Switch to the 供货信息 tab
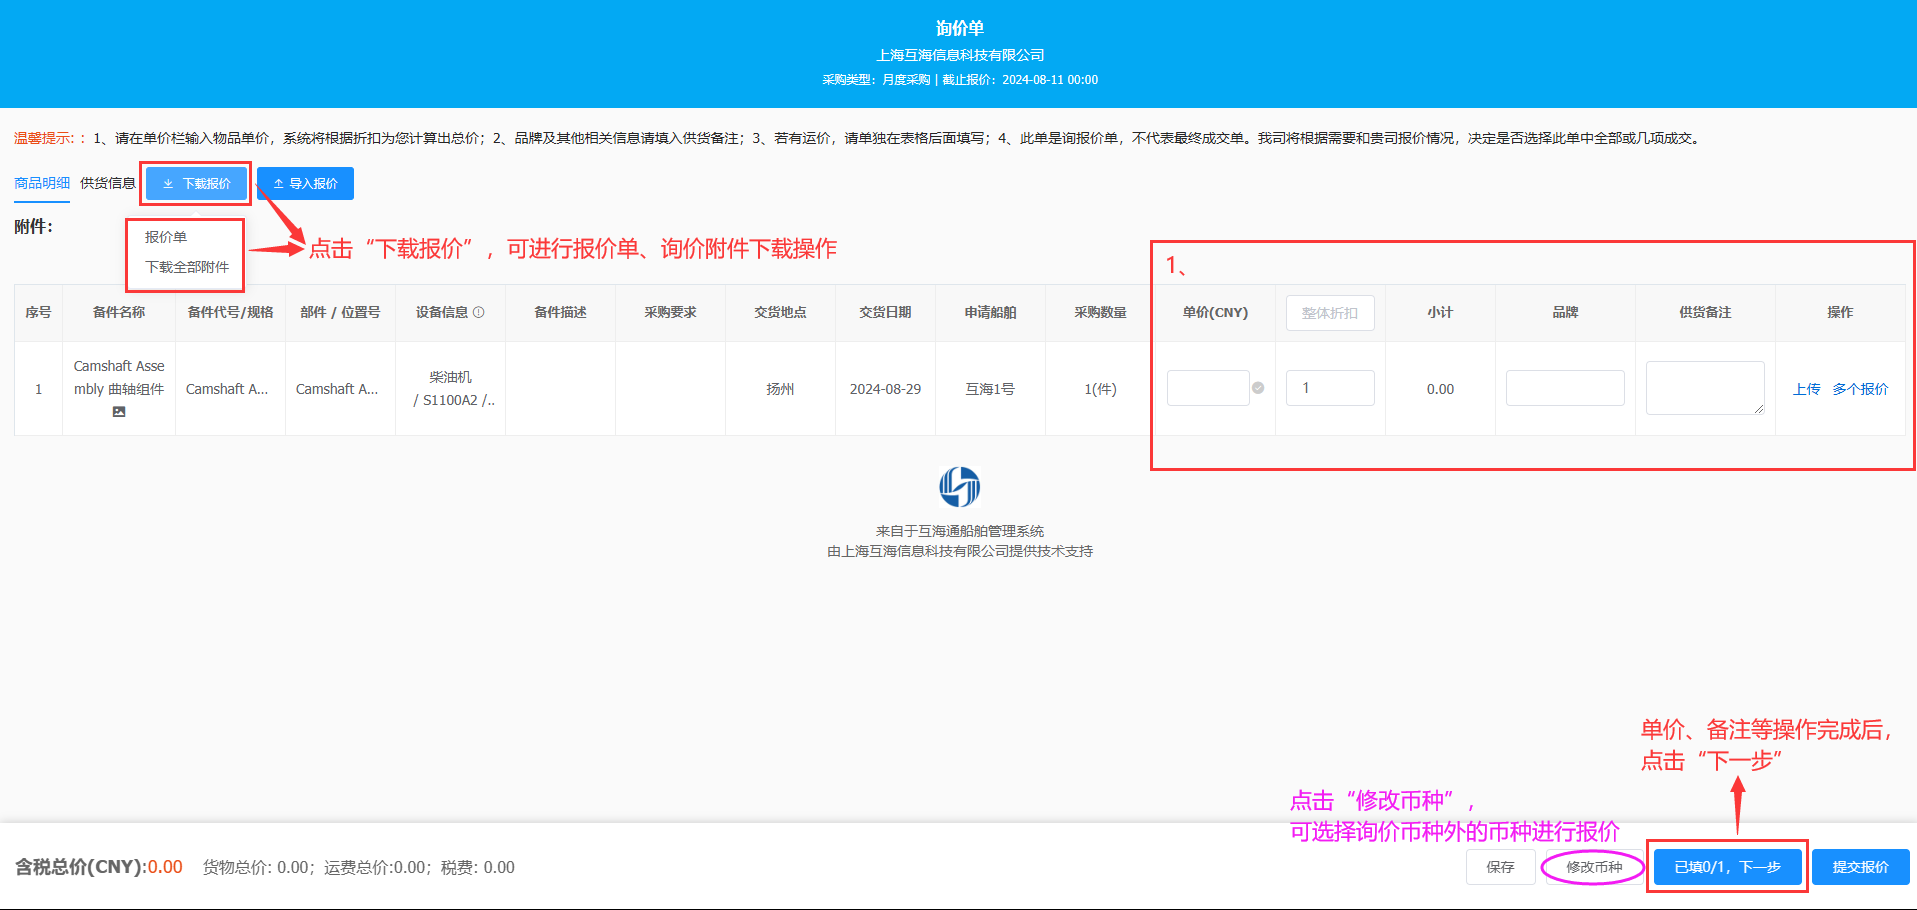This screenshot has height=910, width=1917. [108, 183]
